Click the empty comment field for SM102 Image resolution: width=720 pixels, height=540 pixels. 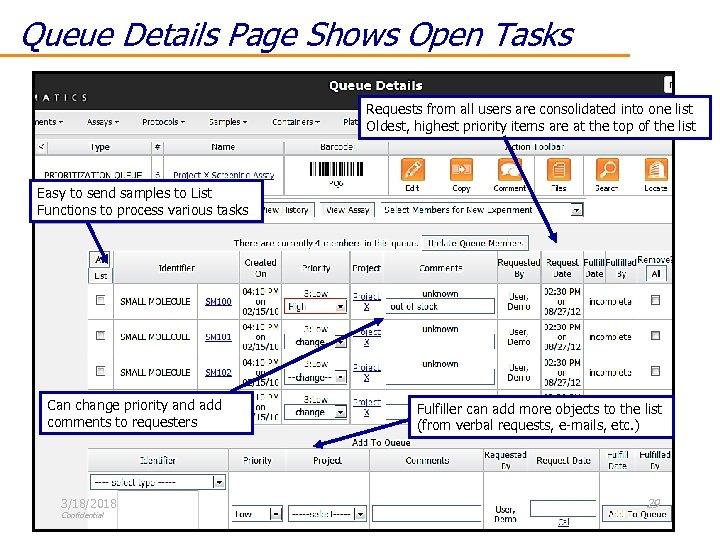(x=440, y=377)
